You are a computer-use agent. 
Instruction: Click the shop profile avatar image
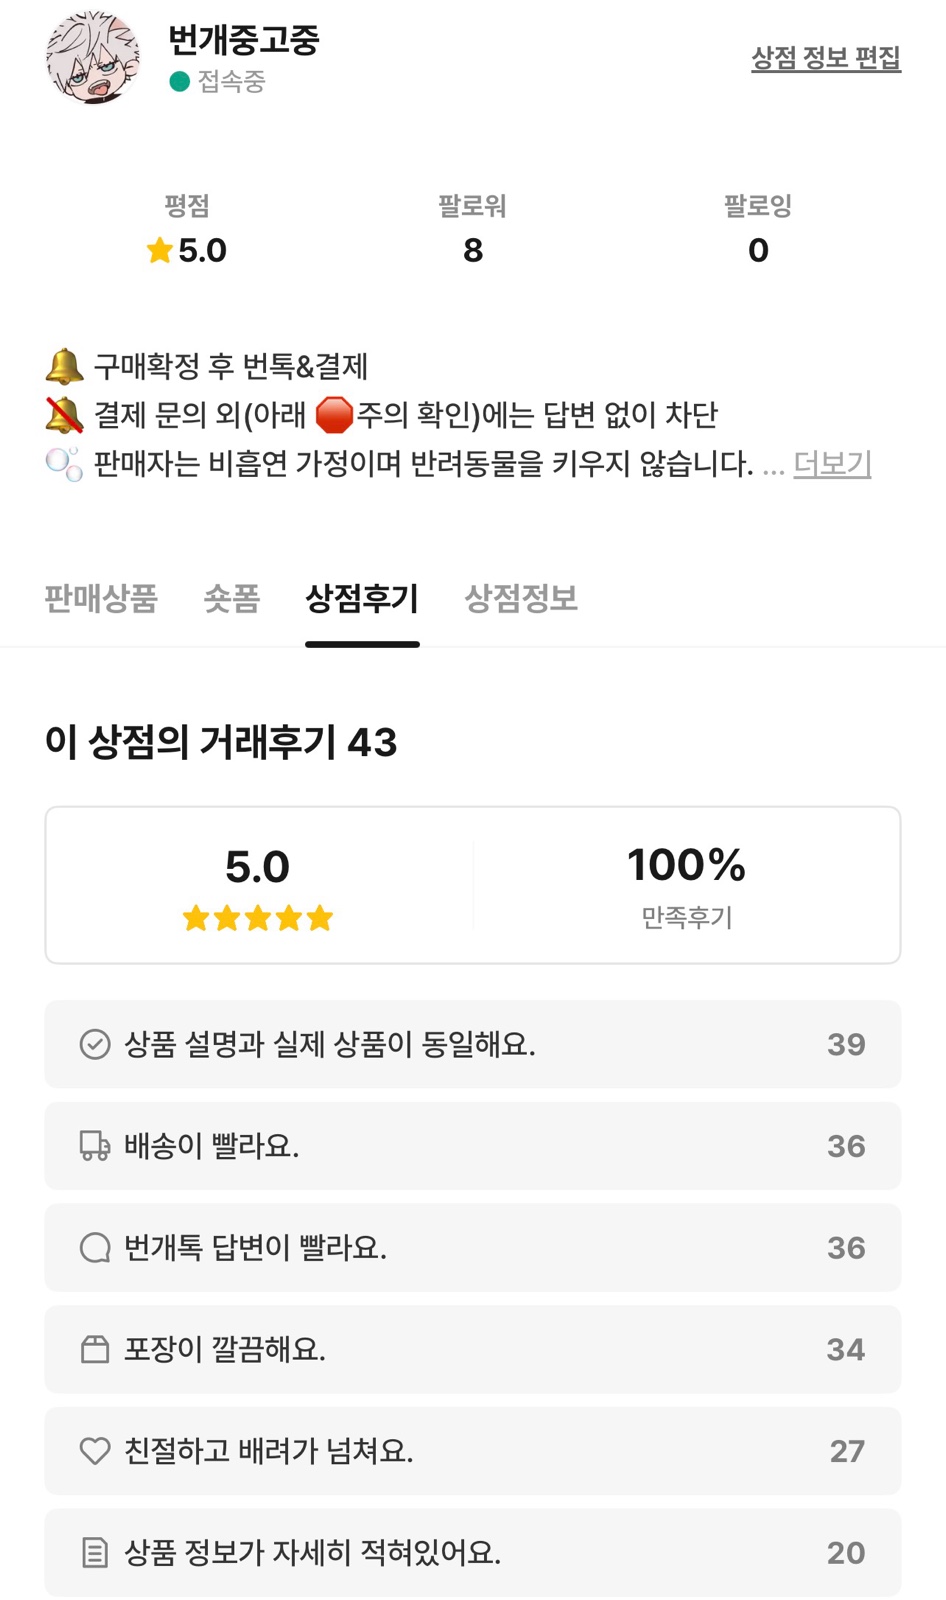click(x=92, y=58)
